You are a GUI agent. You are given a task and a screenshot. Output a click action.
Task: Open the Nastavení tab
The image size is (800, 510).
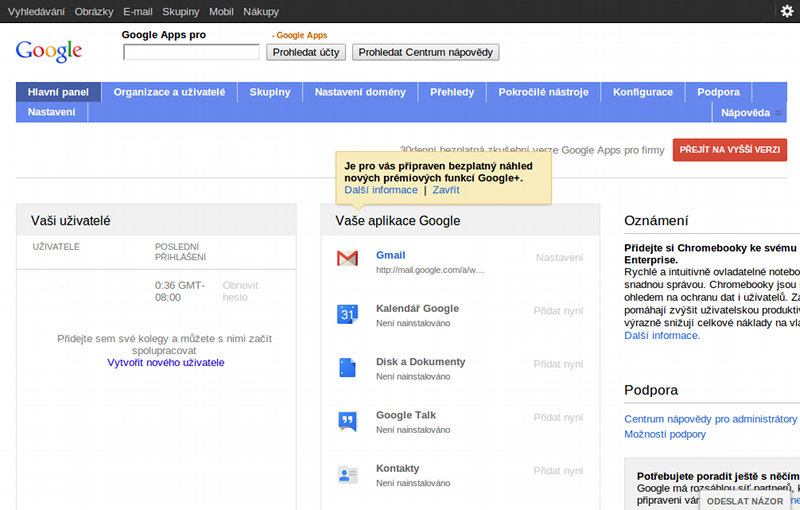(x=52, y=112)
